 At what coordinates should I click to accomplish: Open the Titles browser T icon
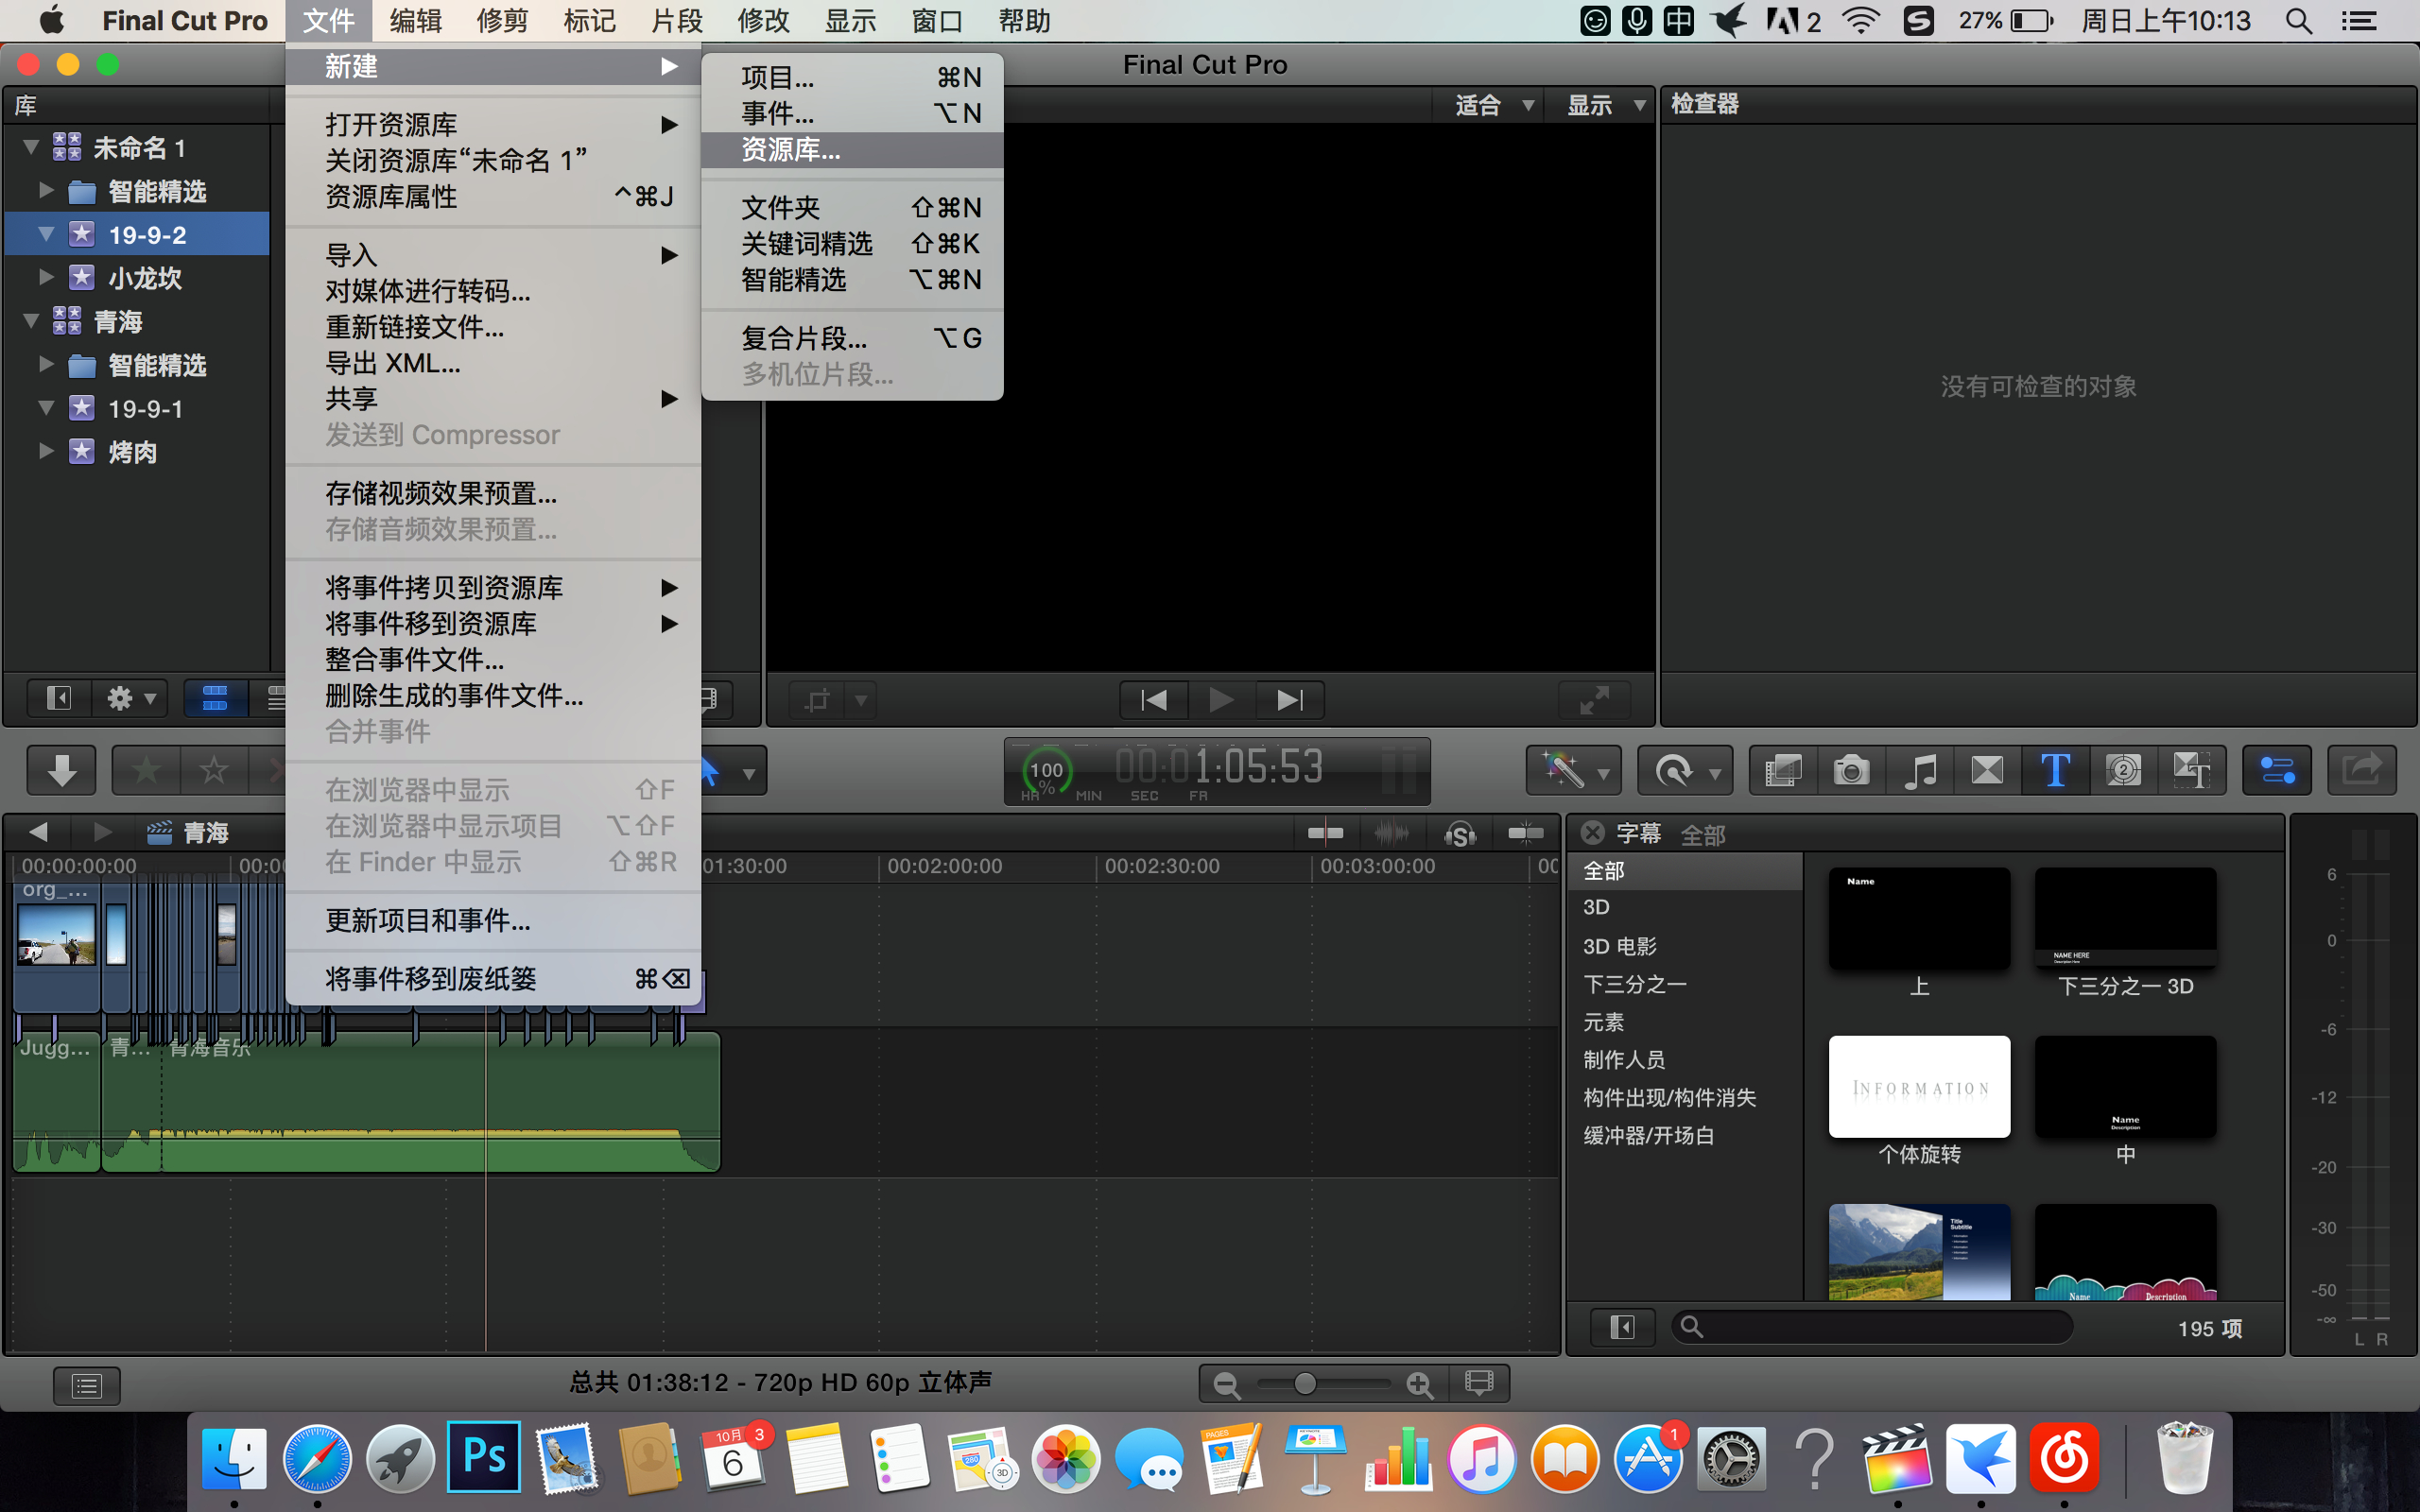(x=2055, y=771)
